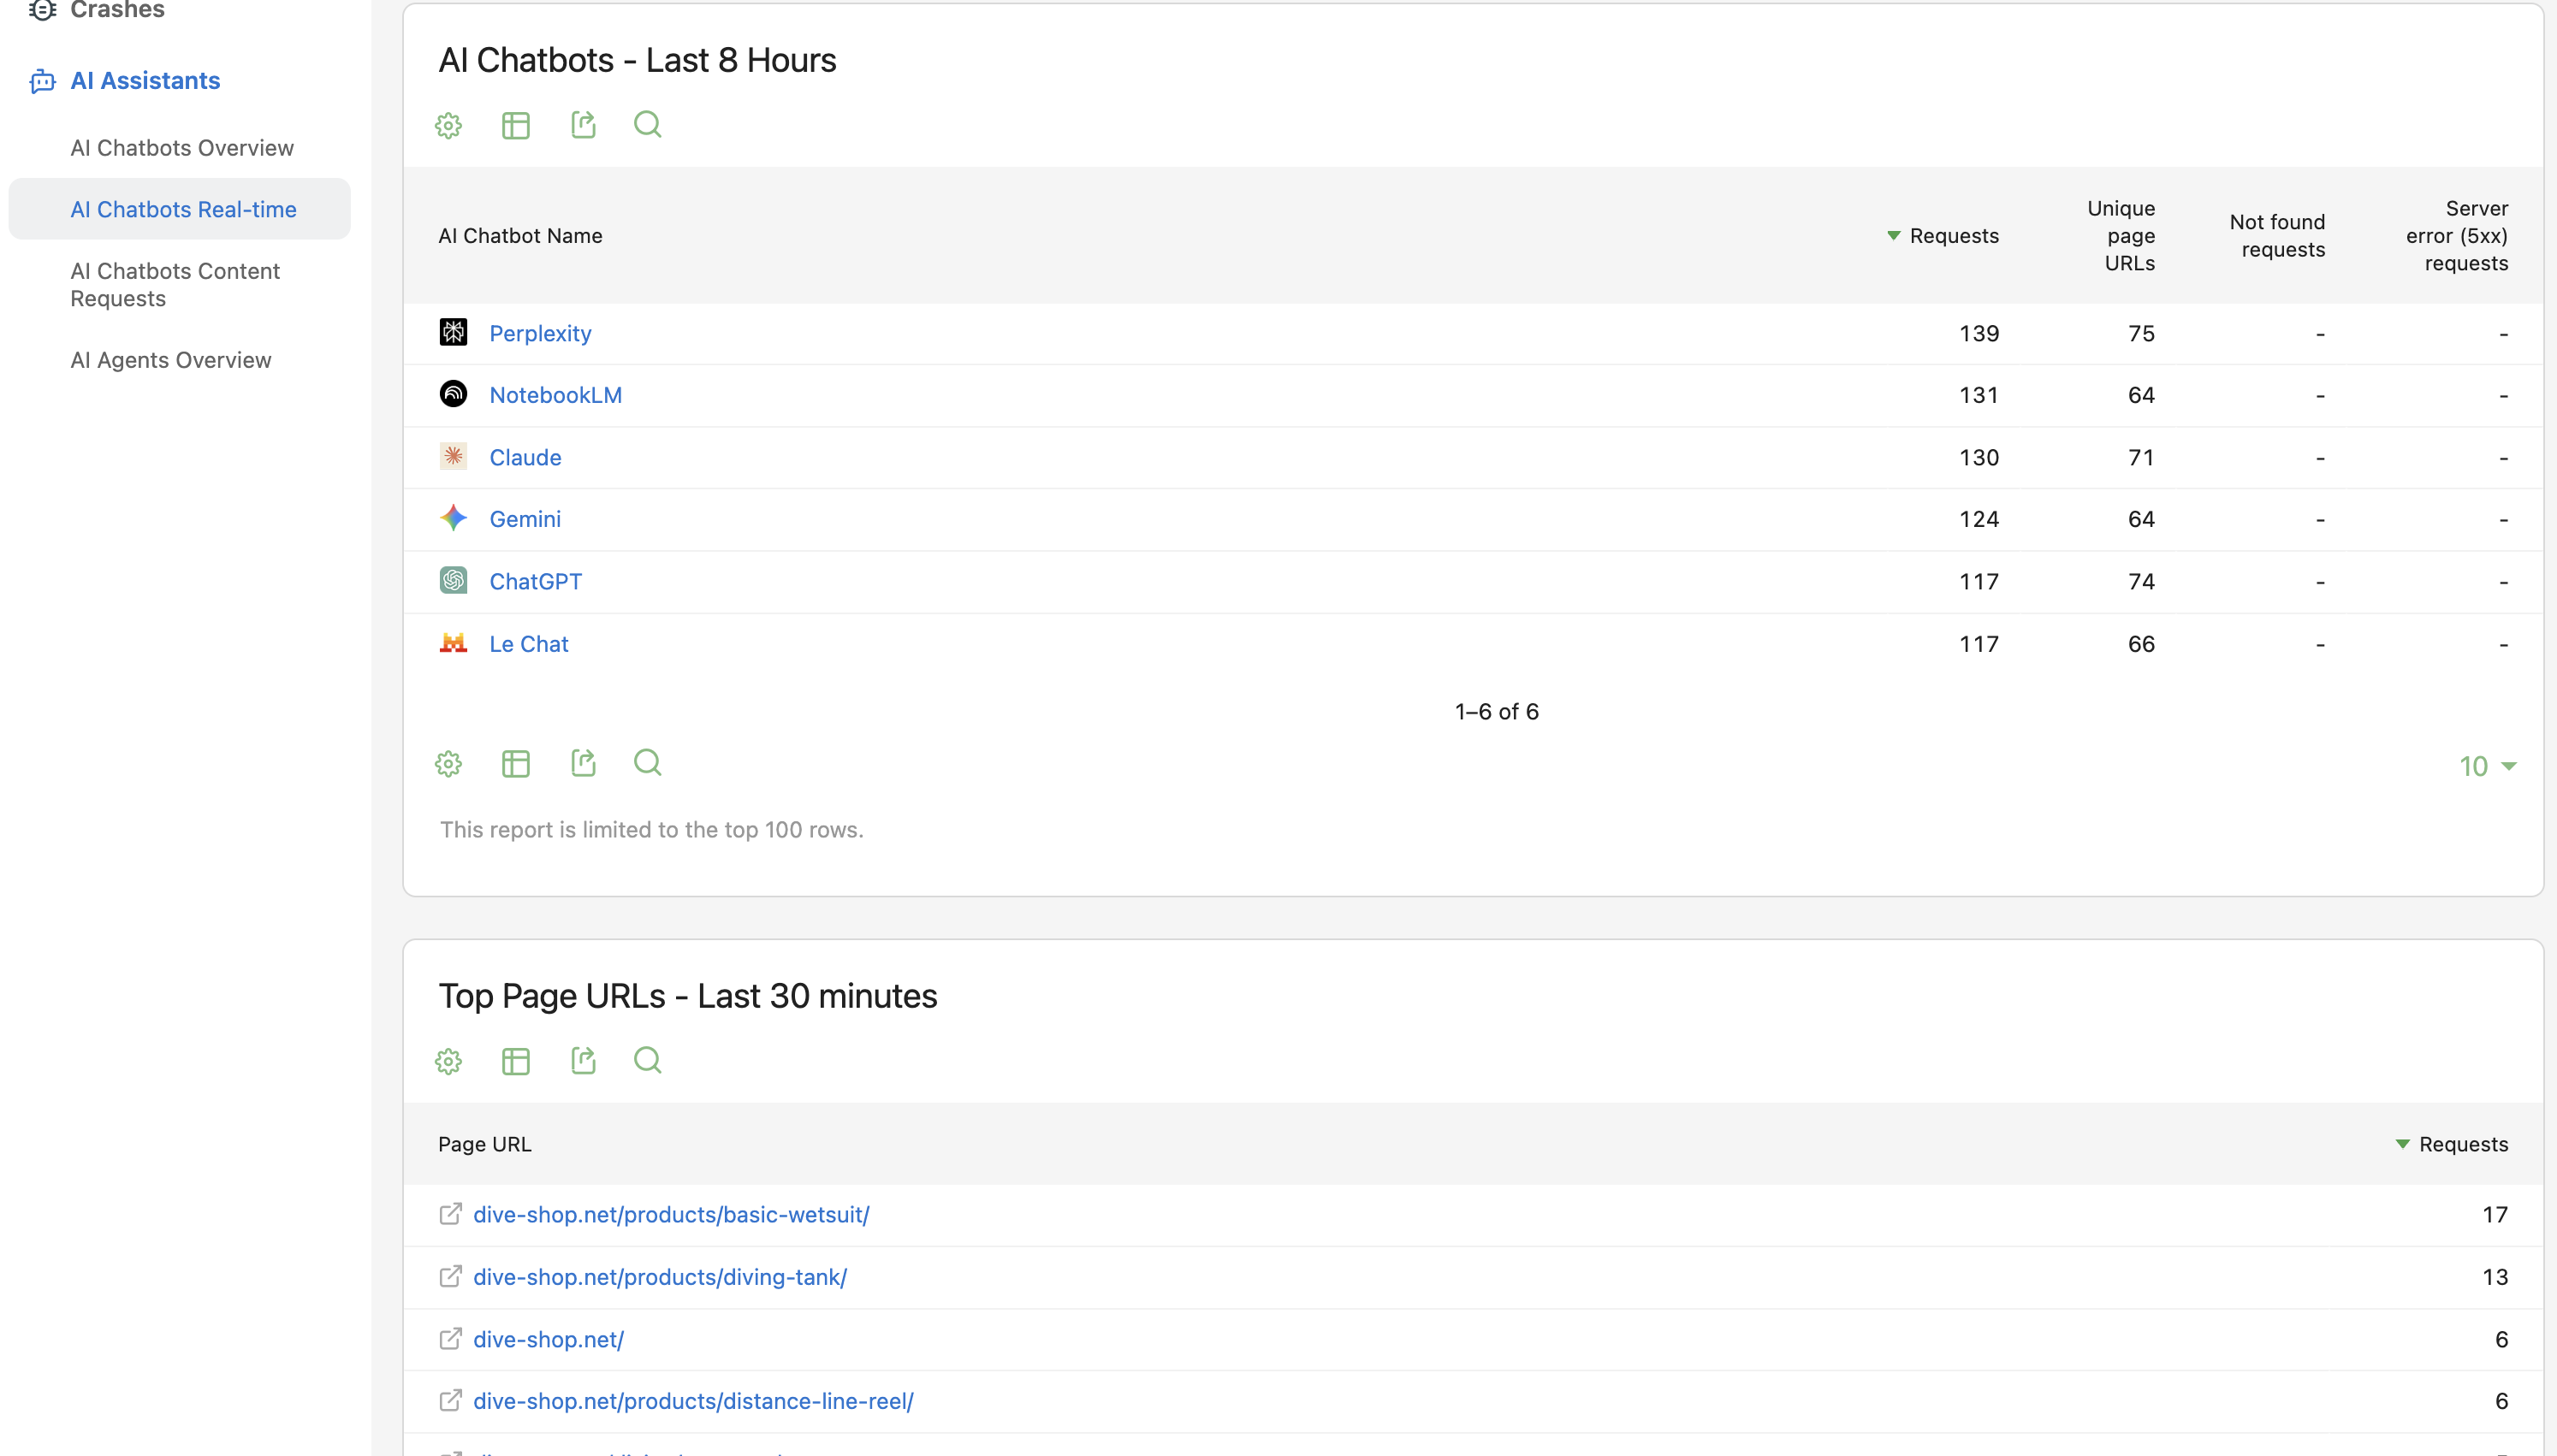The width and height of the screenshot is (2557, 1456).
Task: Click the Perplexity logo icon
Action: pyautogui.click(x=453, y=332)
